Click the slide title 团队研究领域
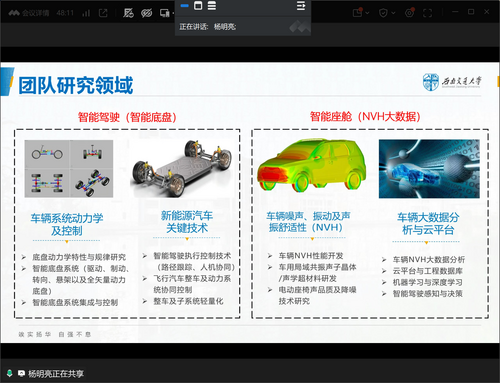The width and height of the screenshot is (500, 383). (76, 85)
